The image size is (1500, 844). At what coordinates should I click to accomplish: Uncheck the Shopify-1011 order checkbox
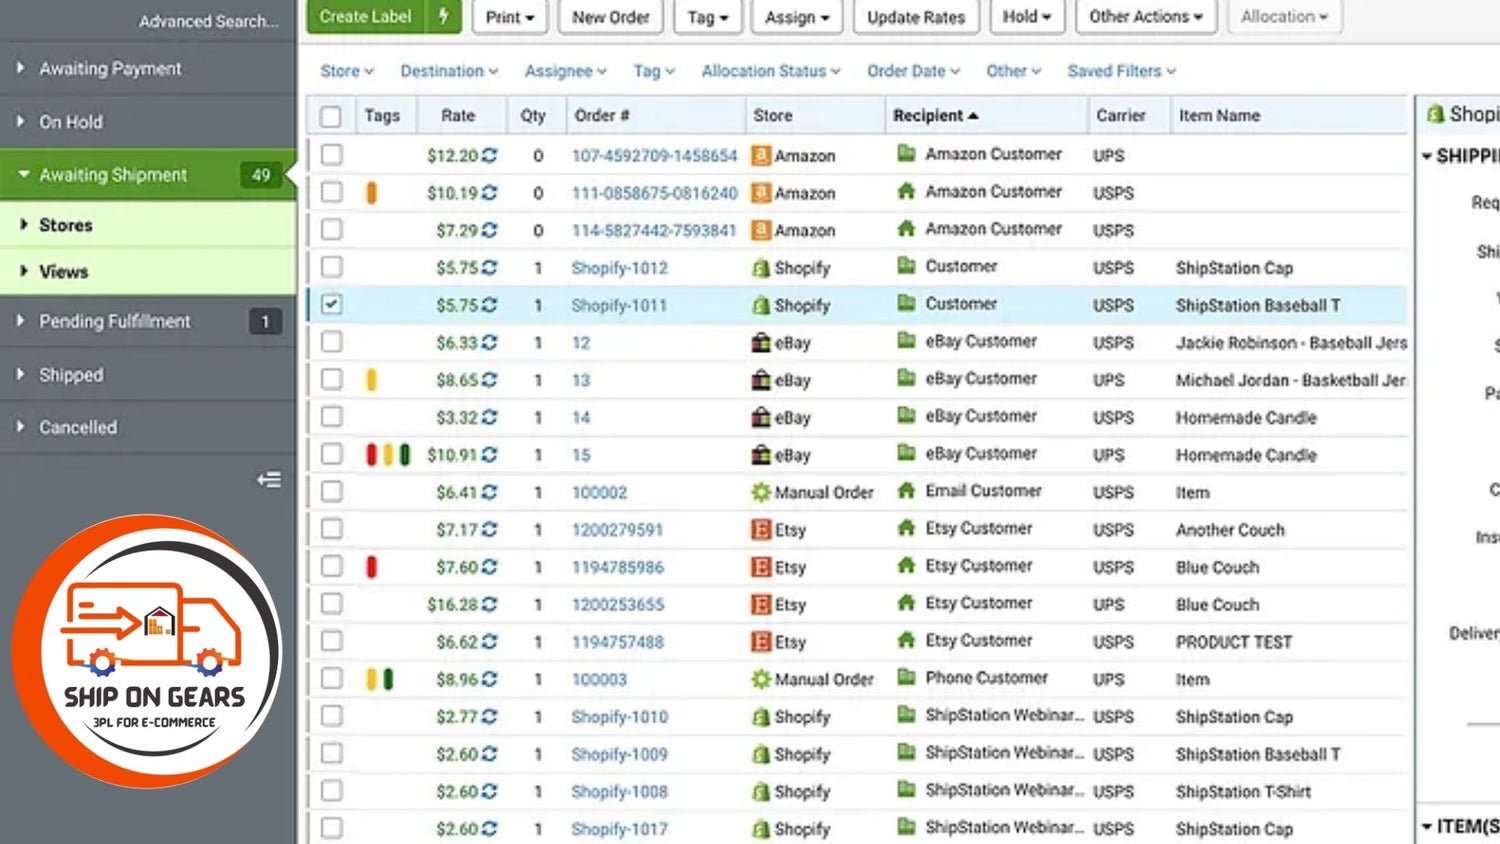click(332, 304)
